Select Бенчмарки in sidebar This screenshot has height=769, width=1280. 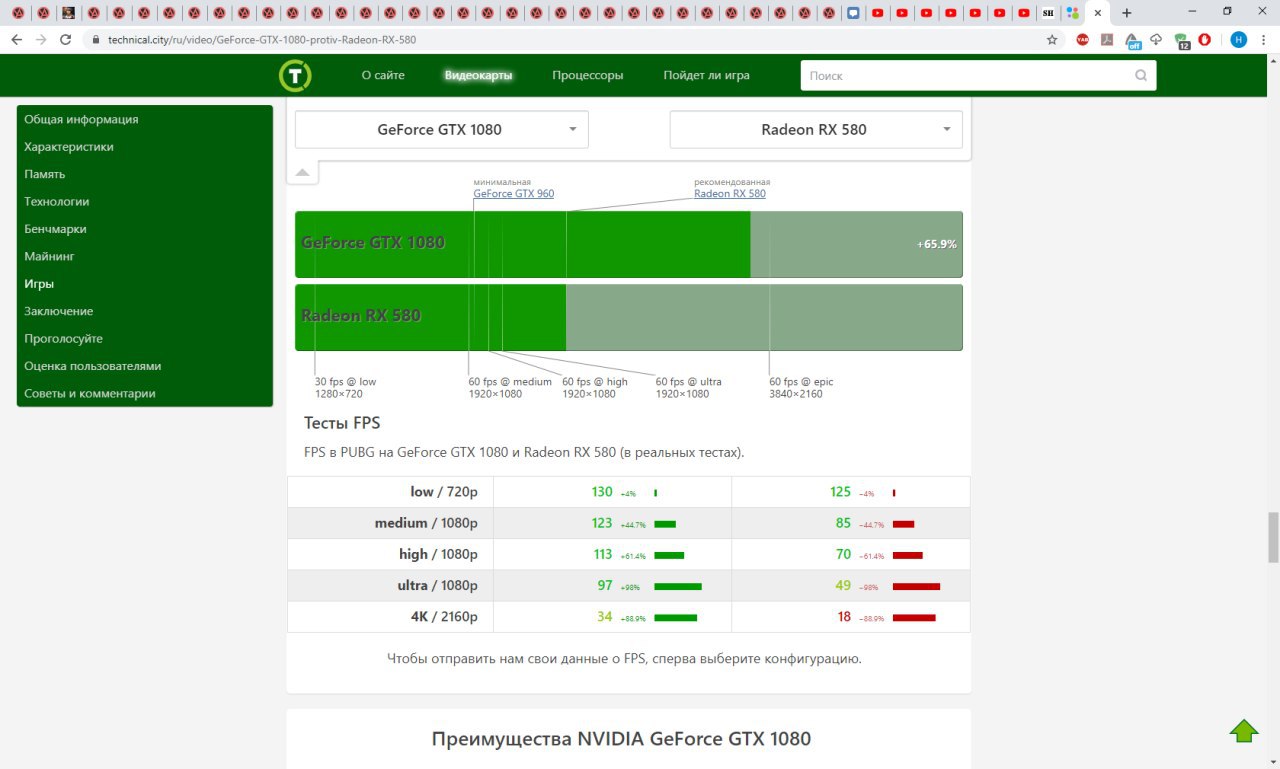pos(55,229)
